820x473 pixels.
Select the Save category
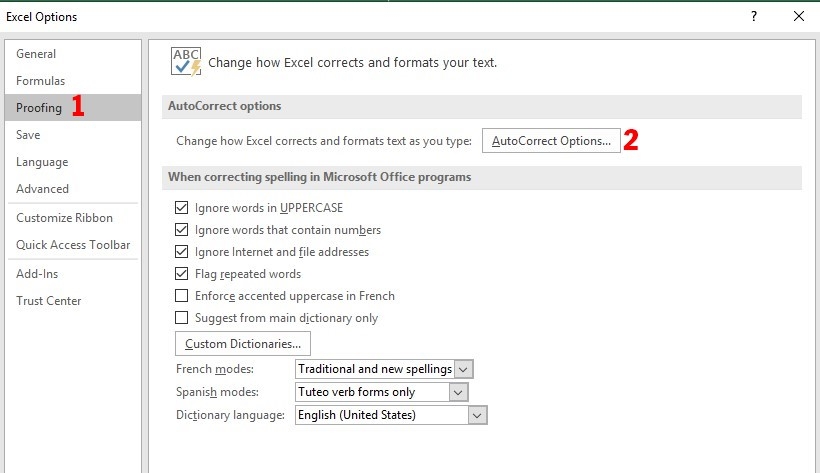coord(73,134)
